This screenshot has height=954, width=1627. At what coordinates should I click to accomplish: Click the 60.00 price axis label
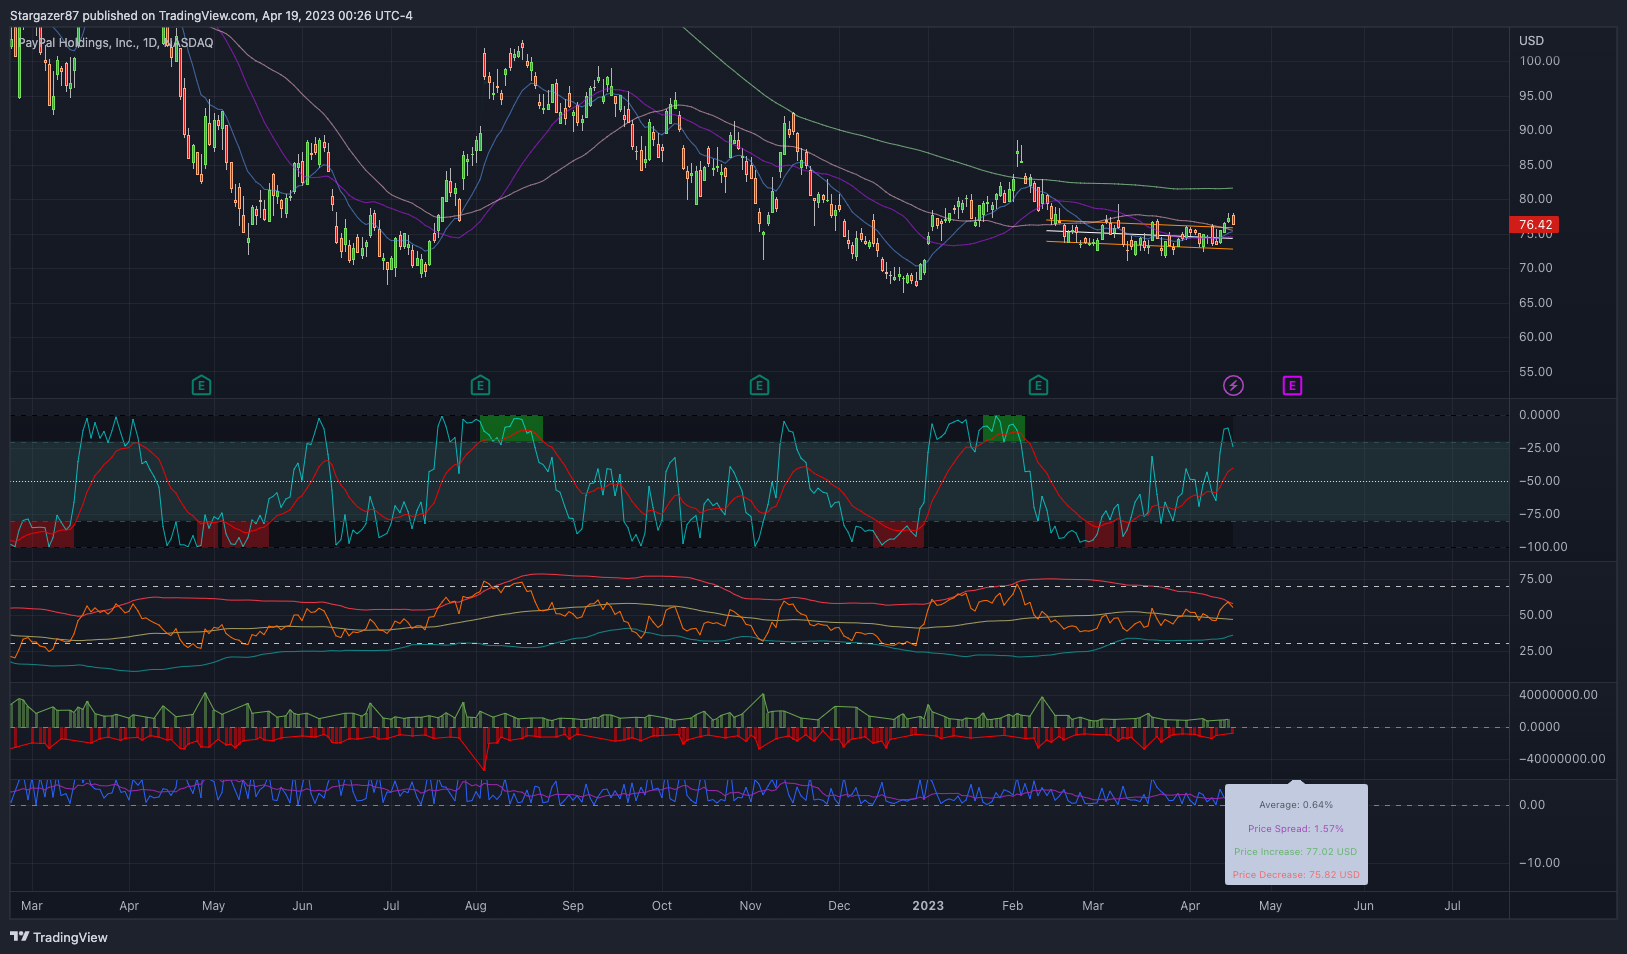click(x=1536, y=337)
